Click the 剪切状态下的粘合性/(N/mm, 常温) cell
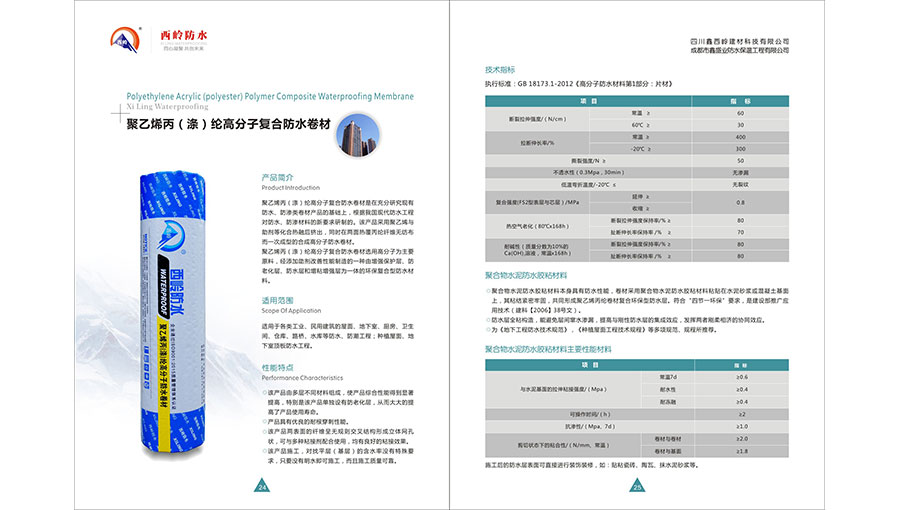This screenshot has height=510, width=900. click(x=562, y=445)
